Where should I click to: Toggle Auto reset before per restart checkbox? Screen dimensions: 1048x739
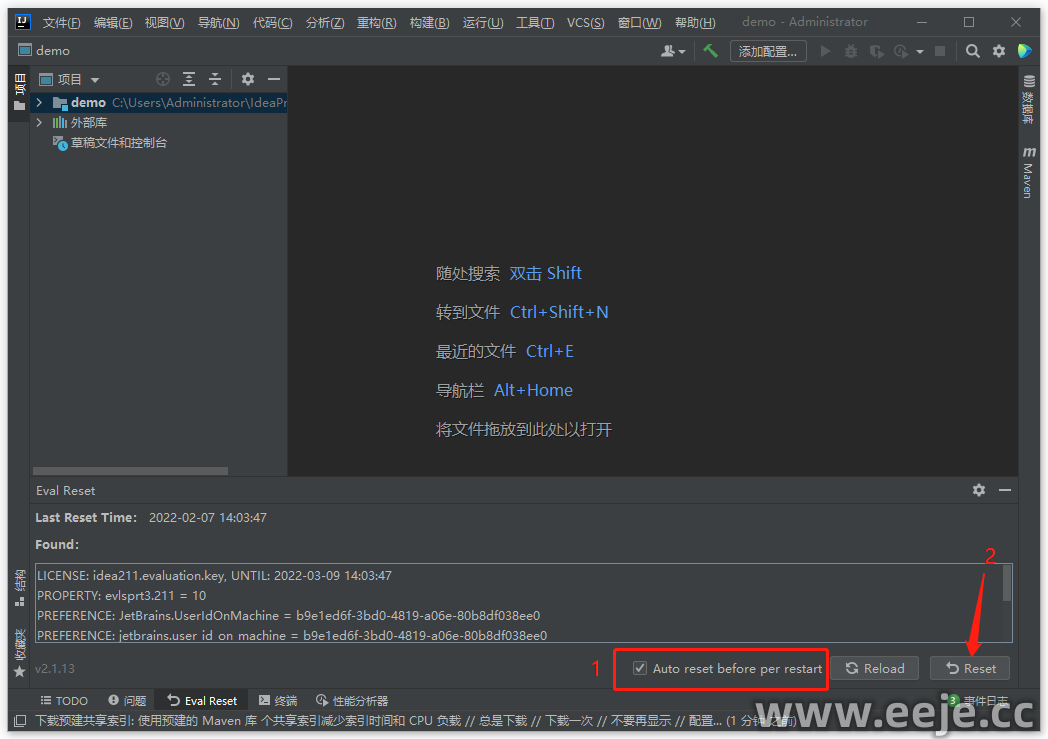(x=640, y=668)
